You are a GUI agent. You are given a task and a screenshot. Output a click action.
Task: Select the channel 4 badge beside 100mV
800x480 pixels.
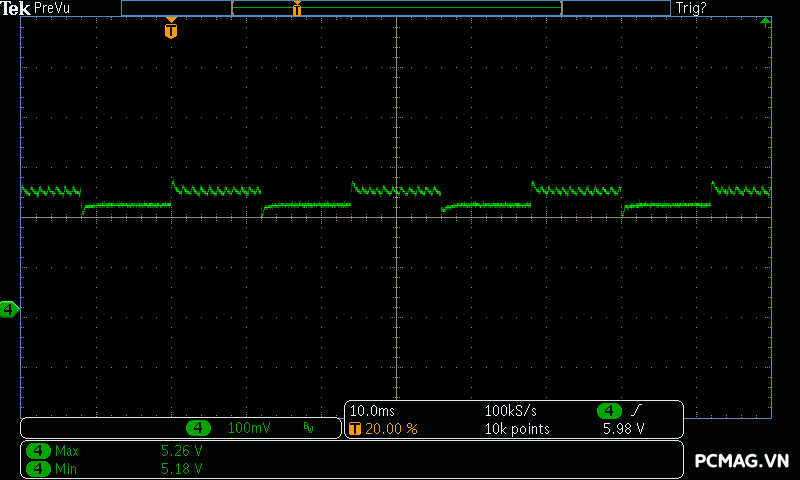[x=199, y=428]
